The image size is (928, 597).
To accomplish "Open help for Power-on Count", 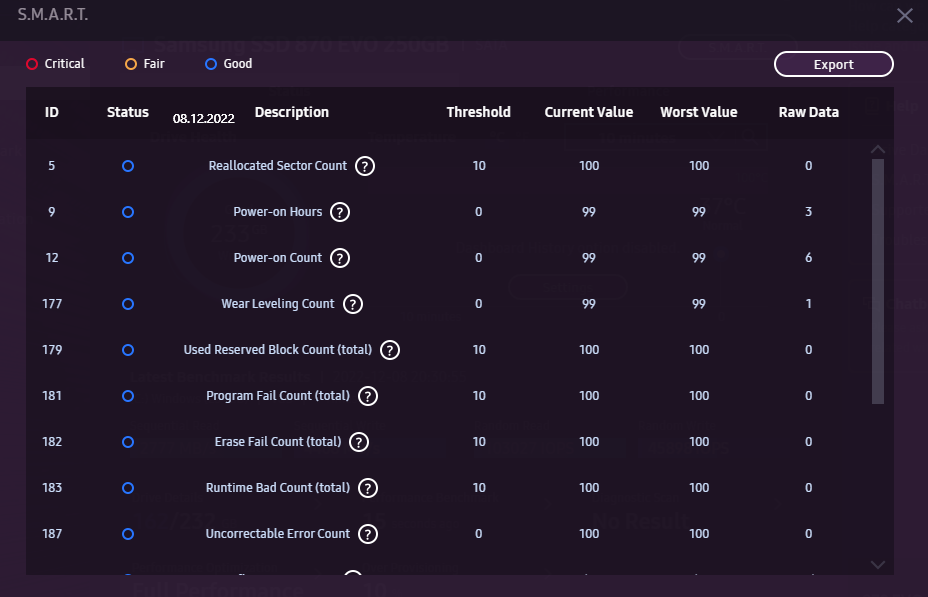I will [x=340, y=258].
